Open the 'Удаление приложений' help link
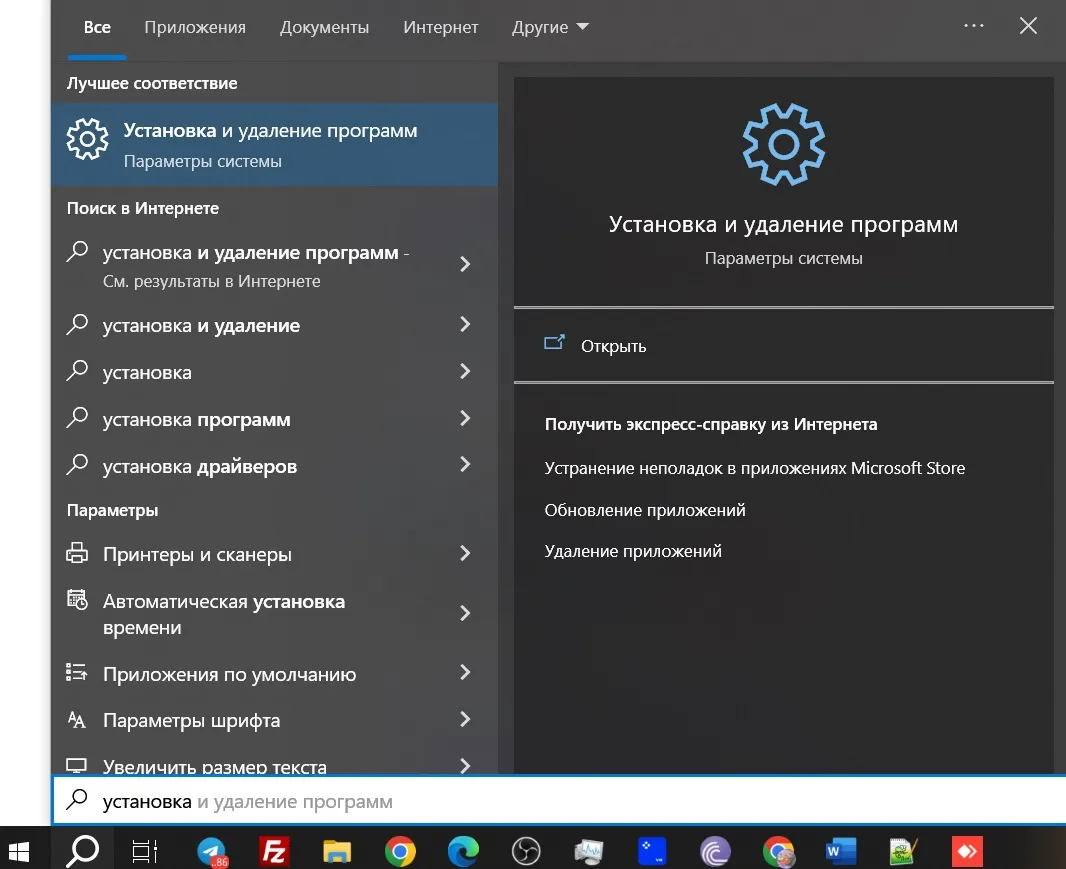This screenshot has width=1066, height=869. pyautogui.click(x=633, y=551)
